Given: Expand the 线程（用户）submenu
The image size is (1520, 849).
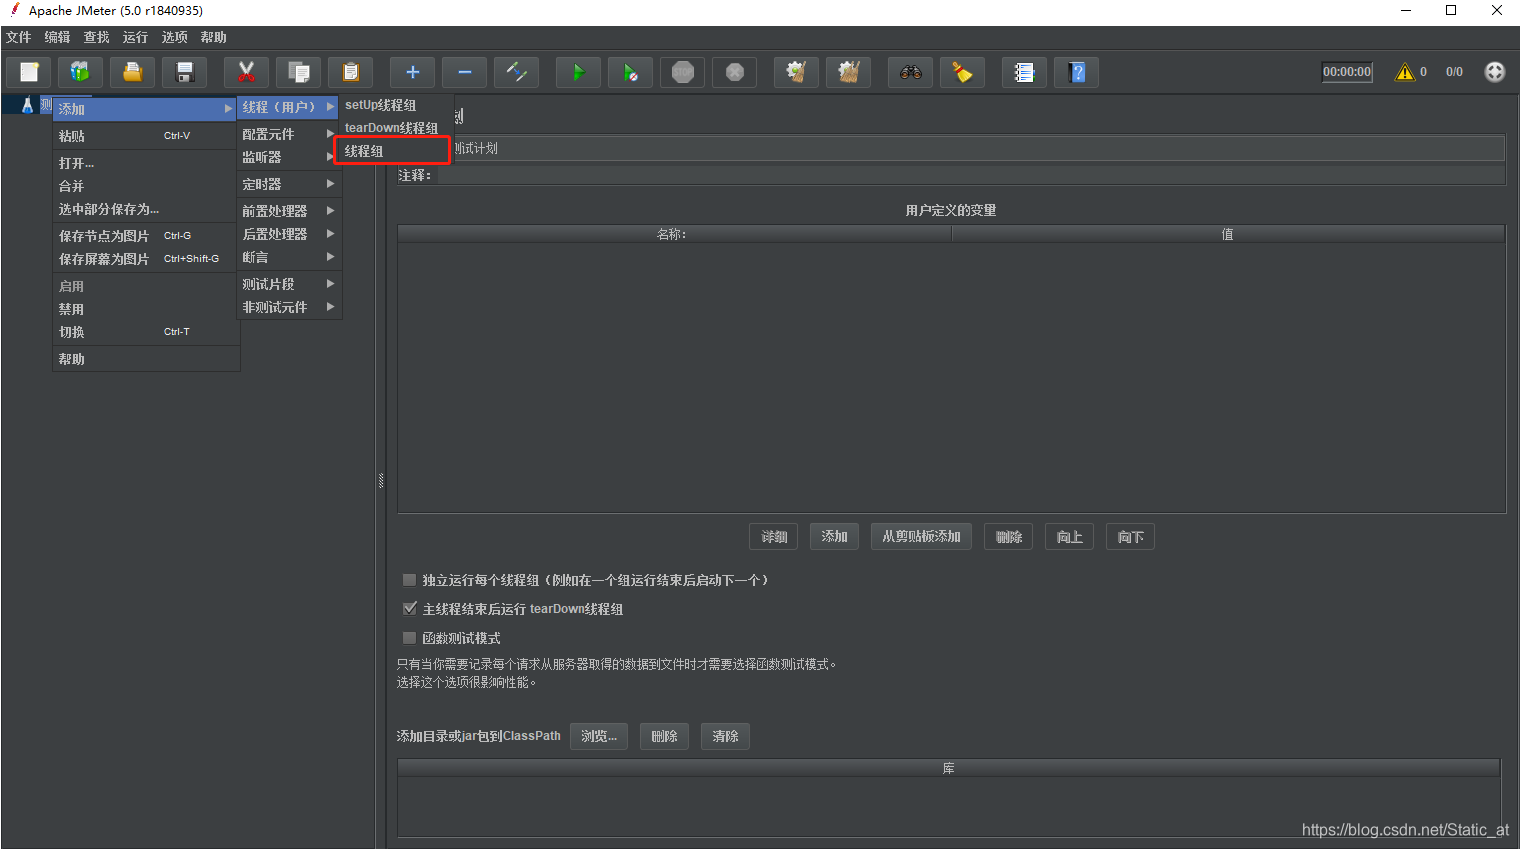Looking at the screenshot, I should [288, 107].
